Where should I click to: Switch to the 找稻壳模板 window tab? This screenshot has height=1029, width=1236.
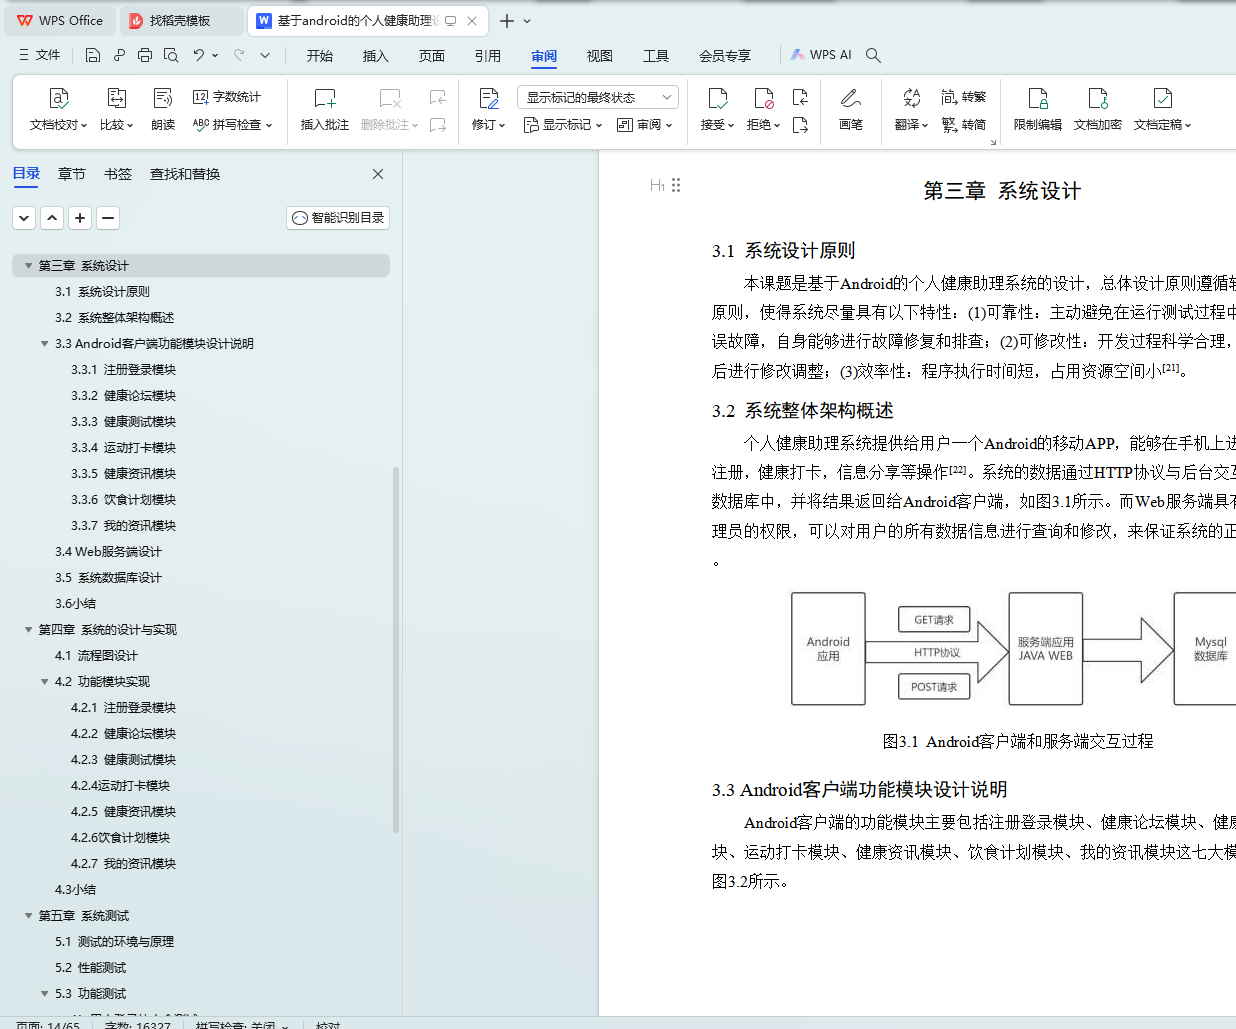tap(180, 20)
